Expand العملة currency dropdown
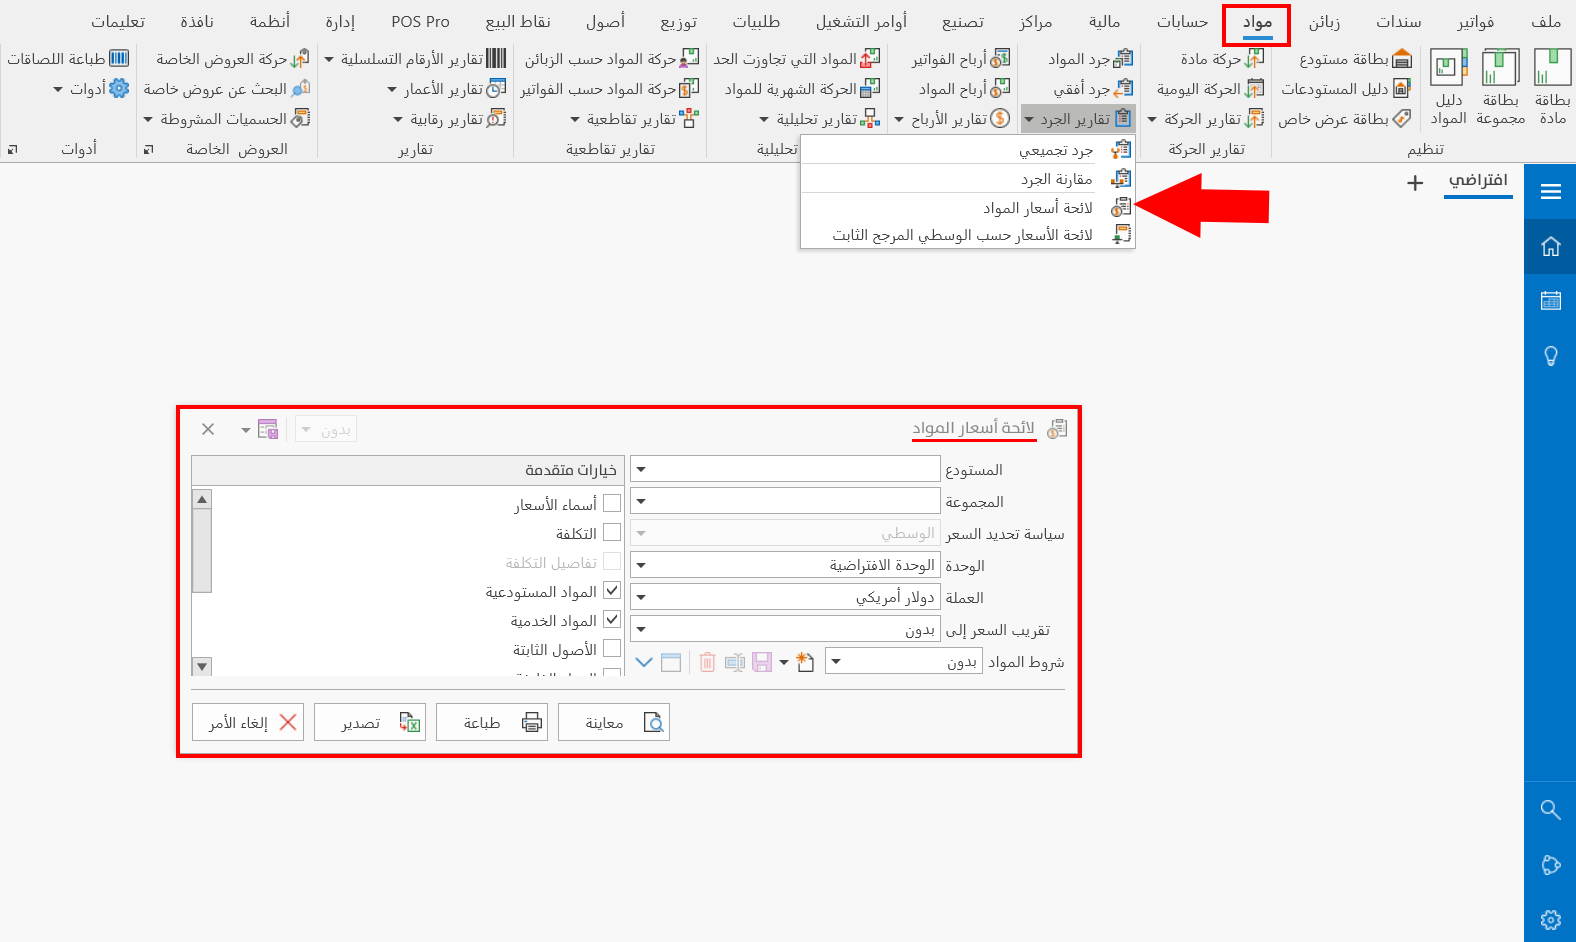The image size is (1576, 942). [641, 597]
